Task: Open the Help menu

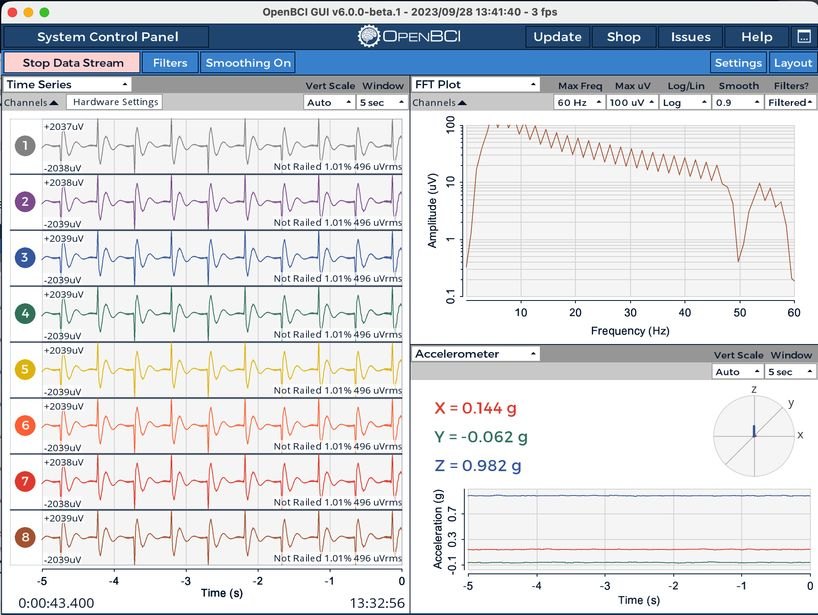Action: click(756, 37)
